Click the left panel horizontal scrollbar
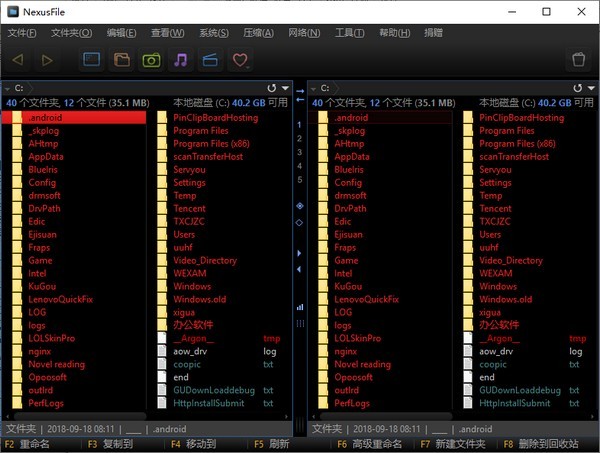The height and width of the screenshot is (453, 600). (x=80, y=416)
